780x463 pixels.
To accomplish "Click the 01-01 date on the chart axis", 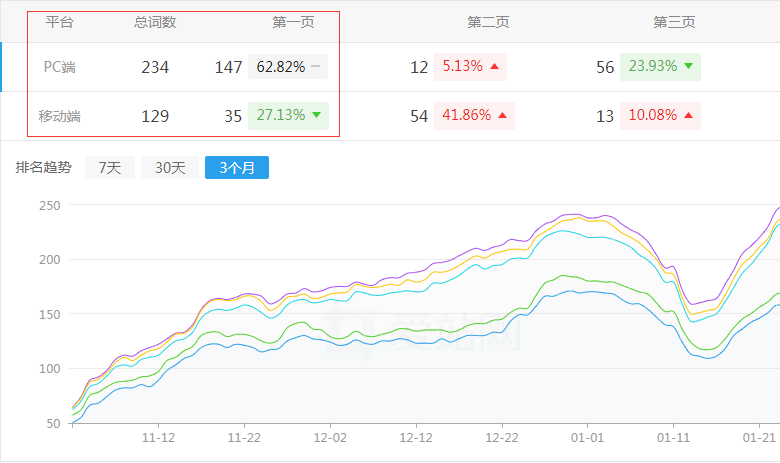I will 588,438.
